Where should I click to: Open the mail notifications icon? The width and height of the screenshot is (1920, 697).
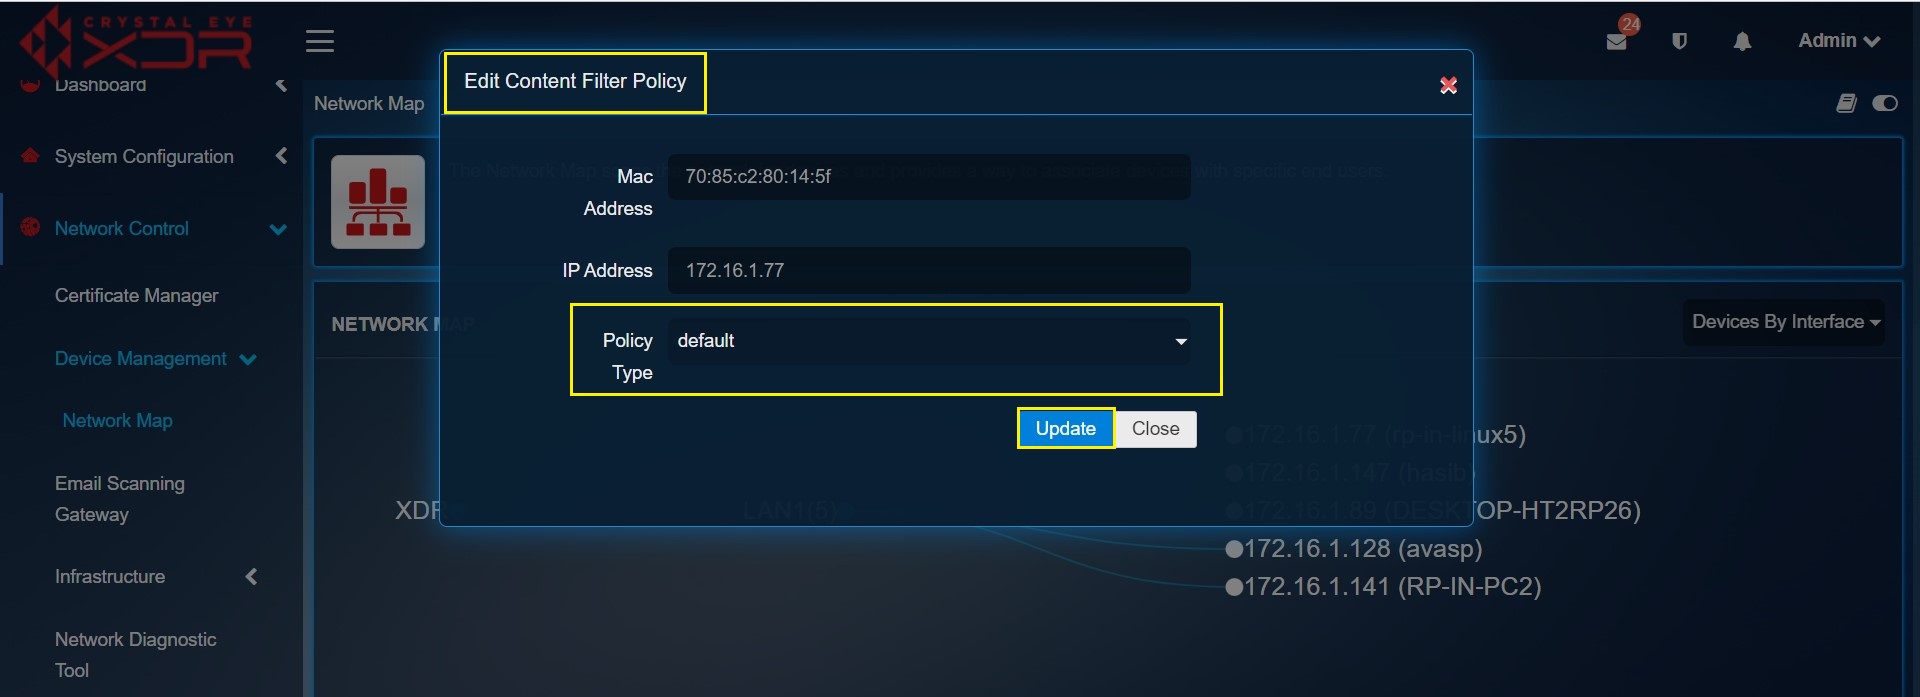click(1616, 41)
